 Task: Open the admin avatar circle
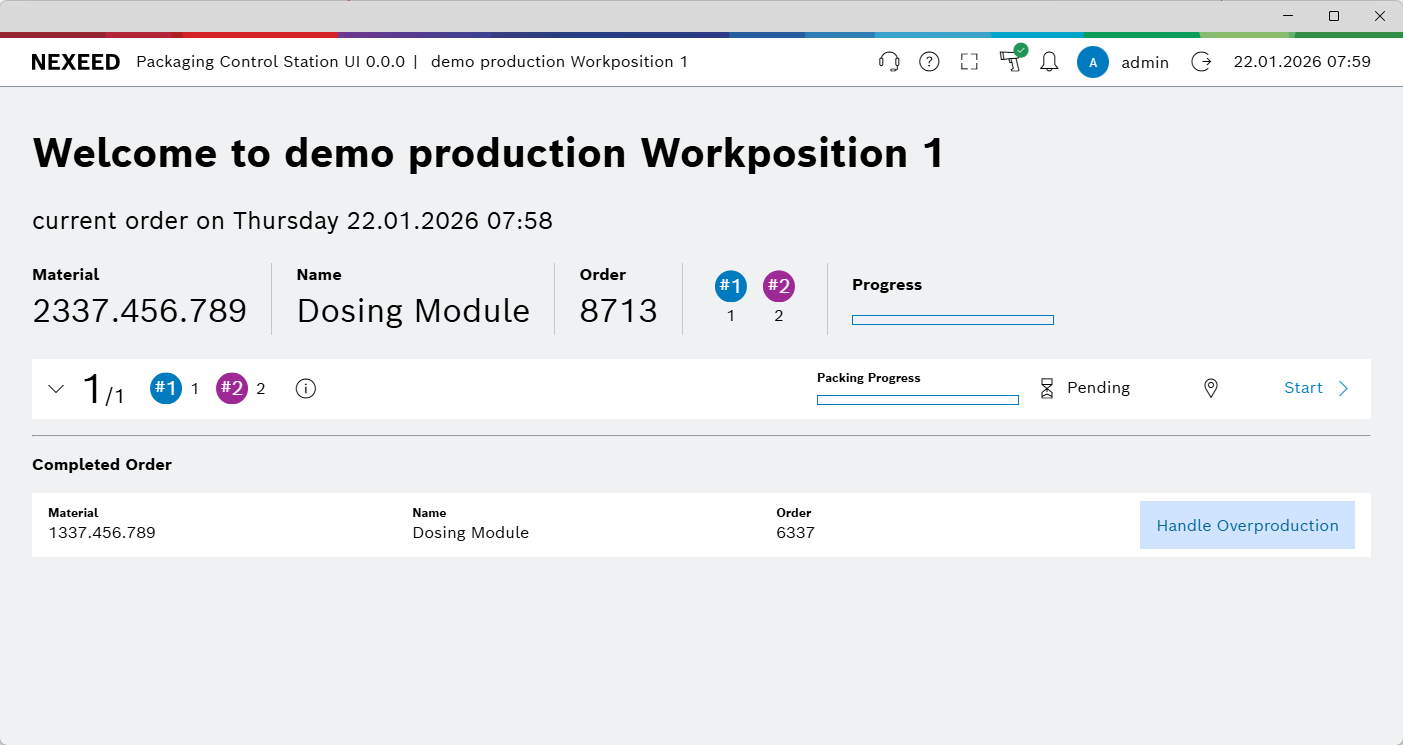(x=1093, y=61)
